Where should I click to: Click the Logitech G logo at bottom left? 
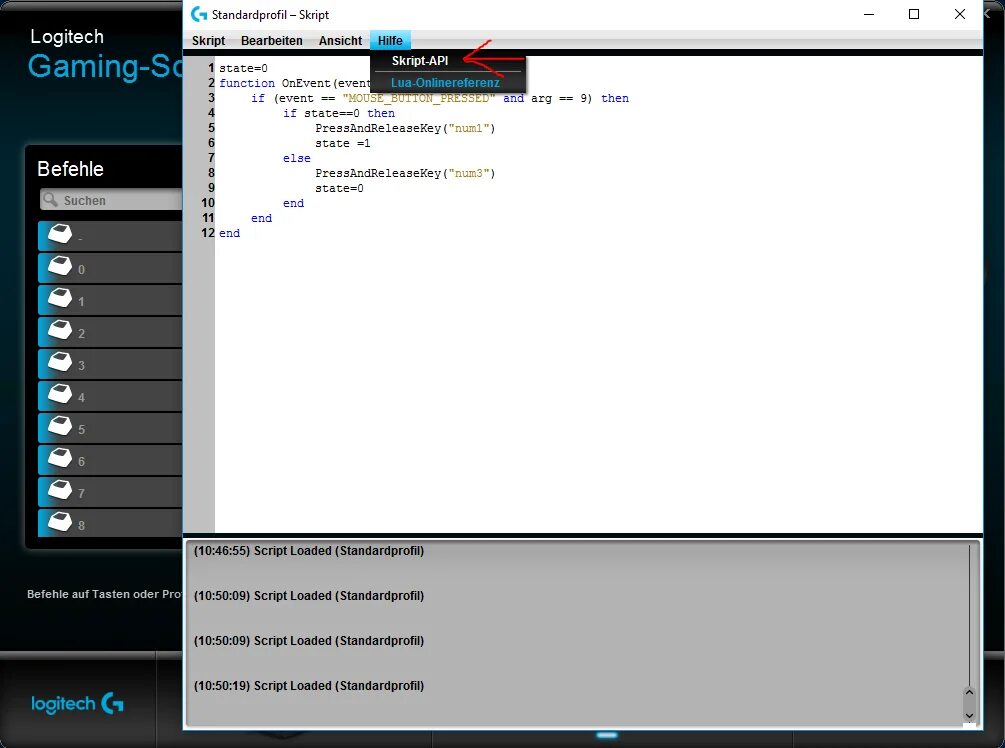click(78, 703)
